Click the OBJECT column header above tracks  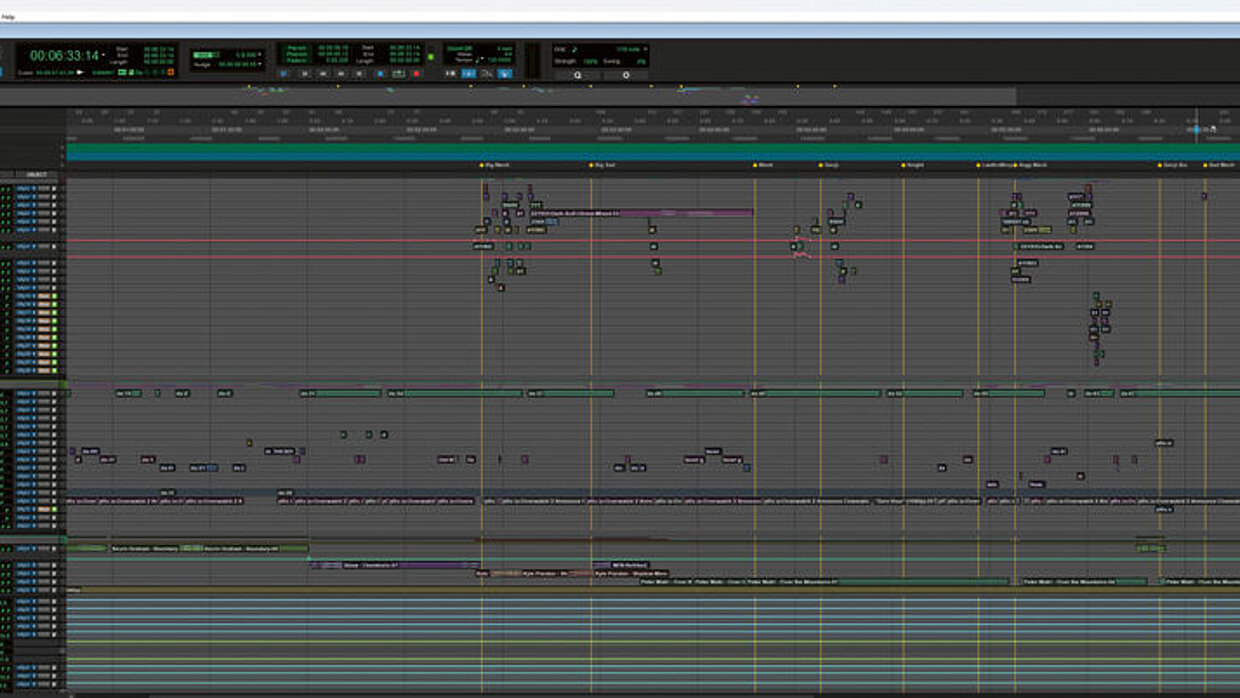pos(37,174)
